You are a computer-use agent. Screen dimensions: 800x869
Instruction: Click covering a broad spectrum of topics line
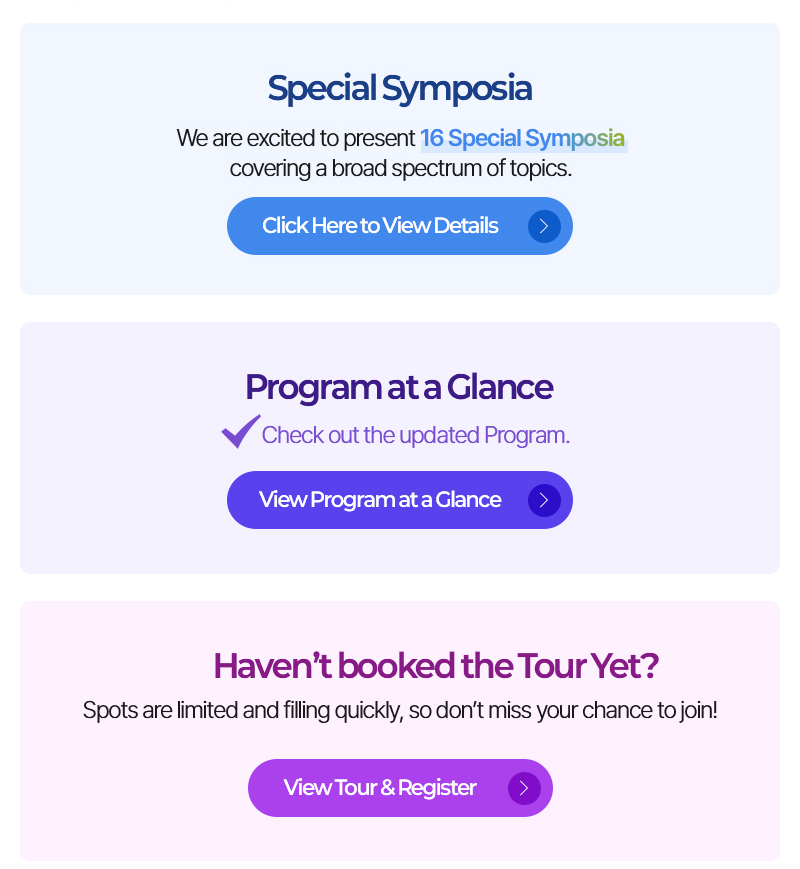point(400,168)
